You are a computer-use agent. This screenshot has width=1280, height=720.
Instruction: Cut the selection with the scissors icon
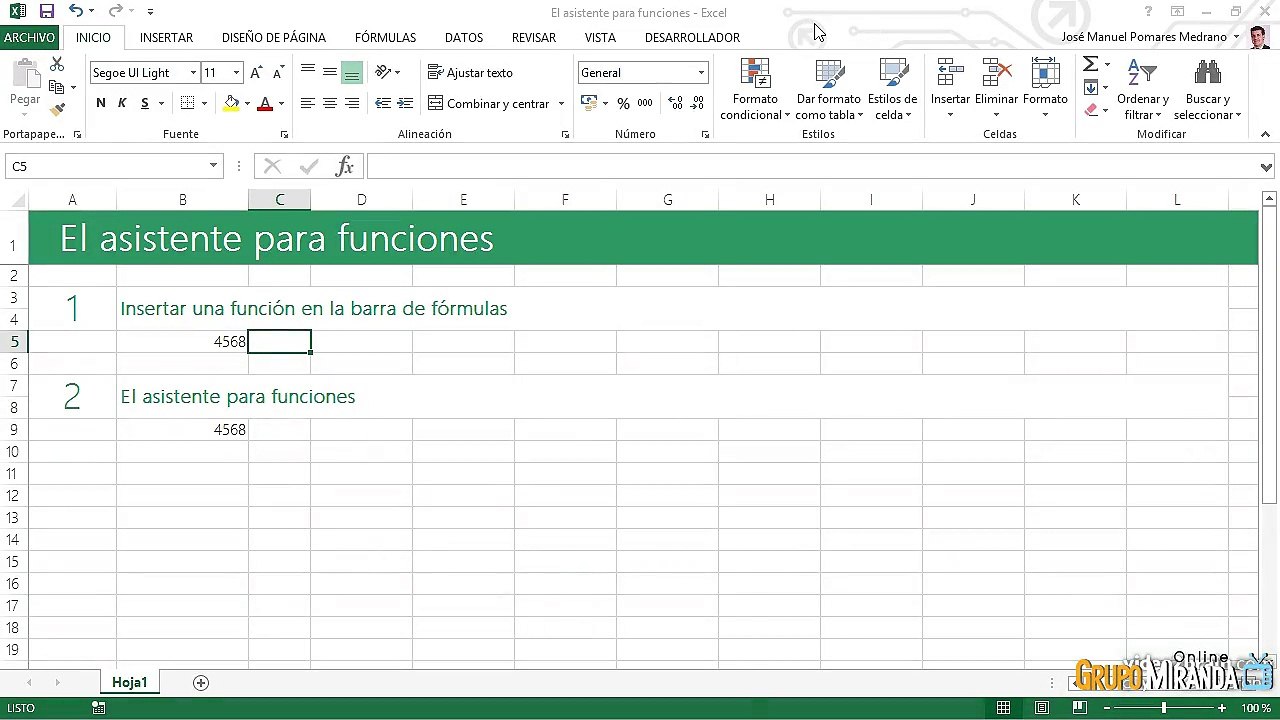tap(57, 64)
